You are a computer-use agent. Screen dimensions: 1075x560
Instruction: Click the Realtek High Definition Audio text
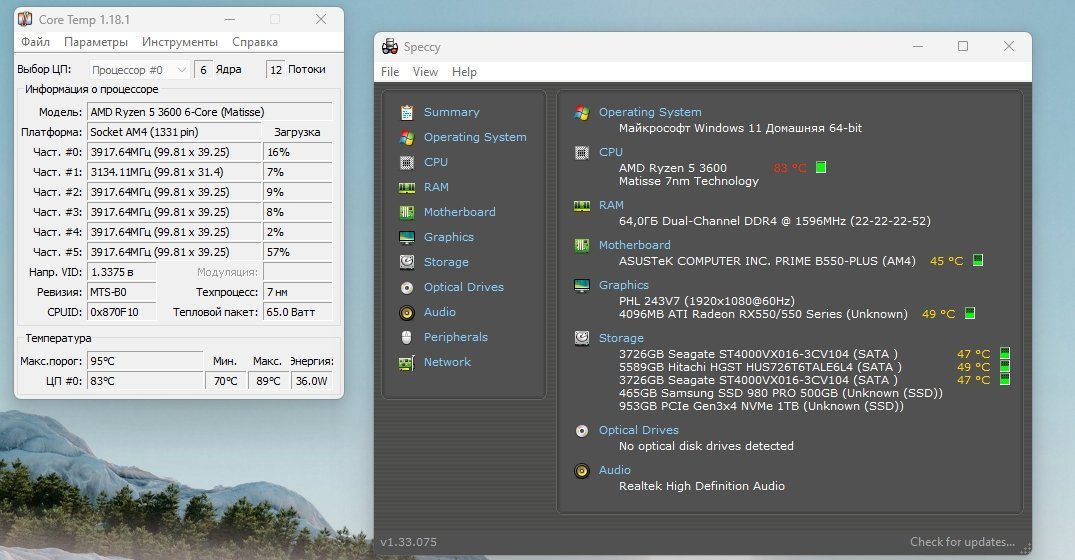pos(702,486)
